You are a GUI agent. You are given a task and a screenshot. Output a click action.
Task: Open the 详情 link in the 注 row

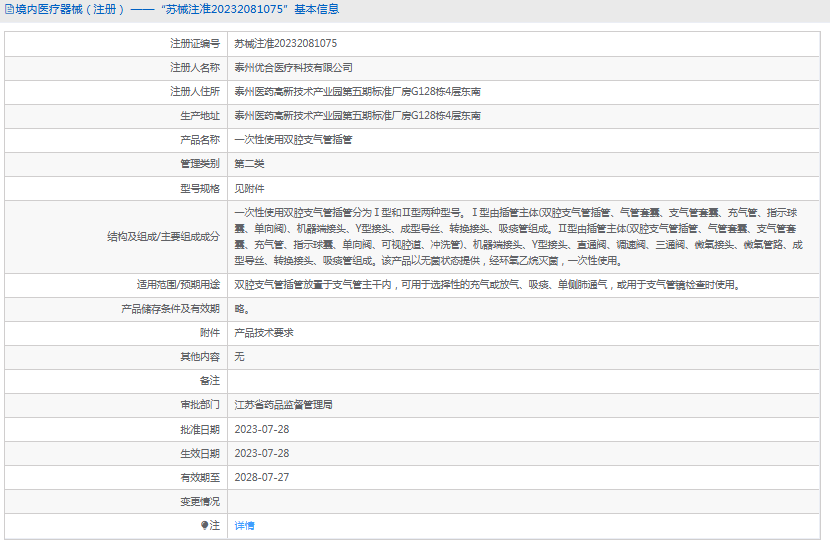[x=244, y=525]
